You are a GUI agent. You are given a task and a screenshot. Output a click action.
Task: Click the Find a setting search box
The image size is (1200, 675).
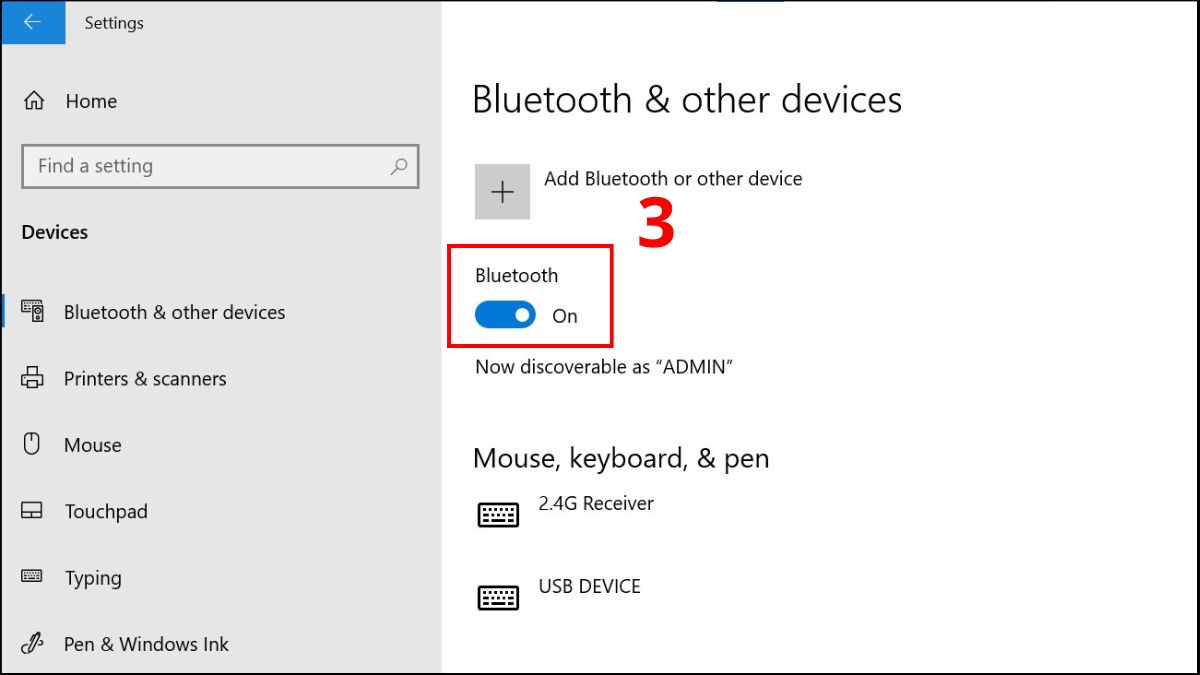click(200, 166)
